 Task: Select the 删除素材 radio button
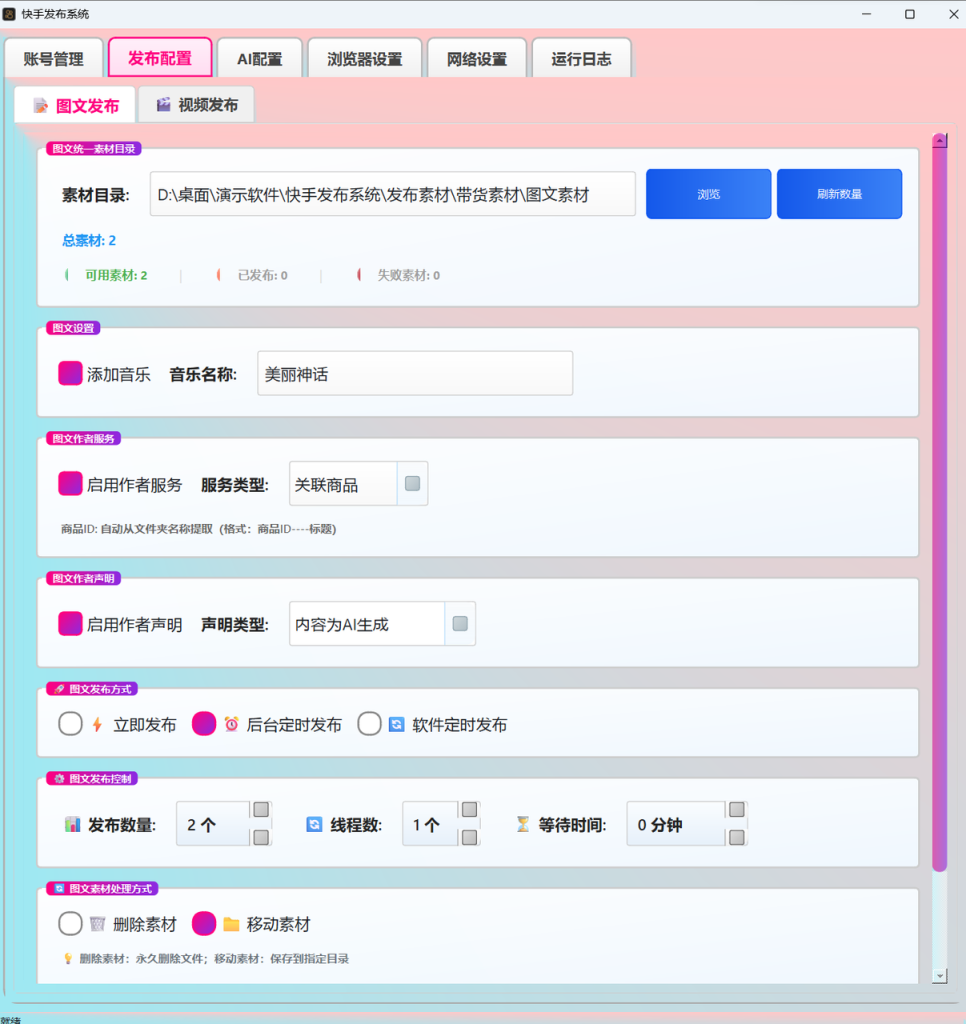pyautogui.click(x=71, y=923)
